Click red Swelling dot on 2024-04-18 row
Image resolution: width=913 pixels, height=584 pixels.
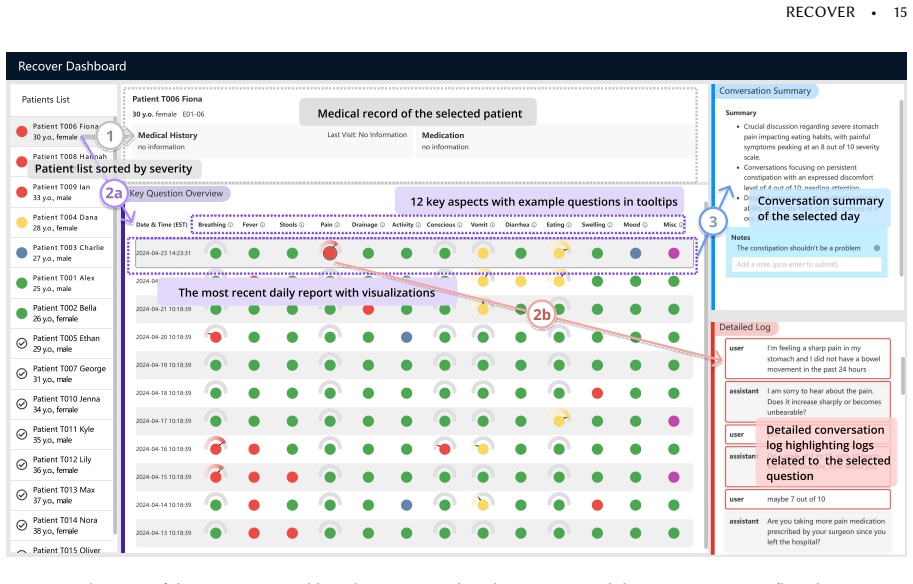[x=597, y=393]
